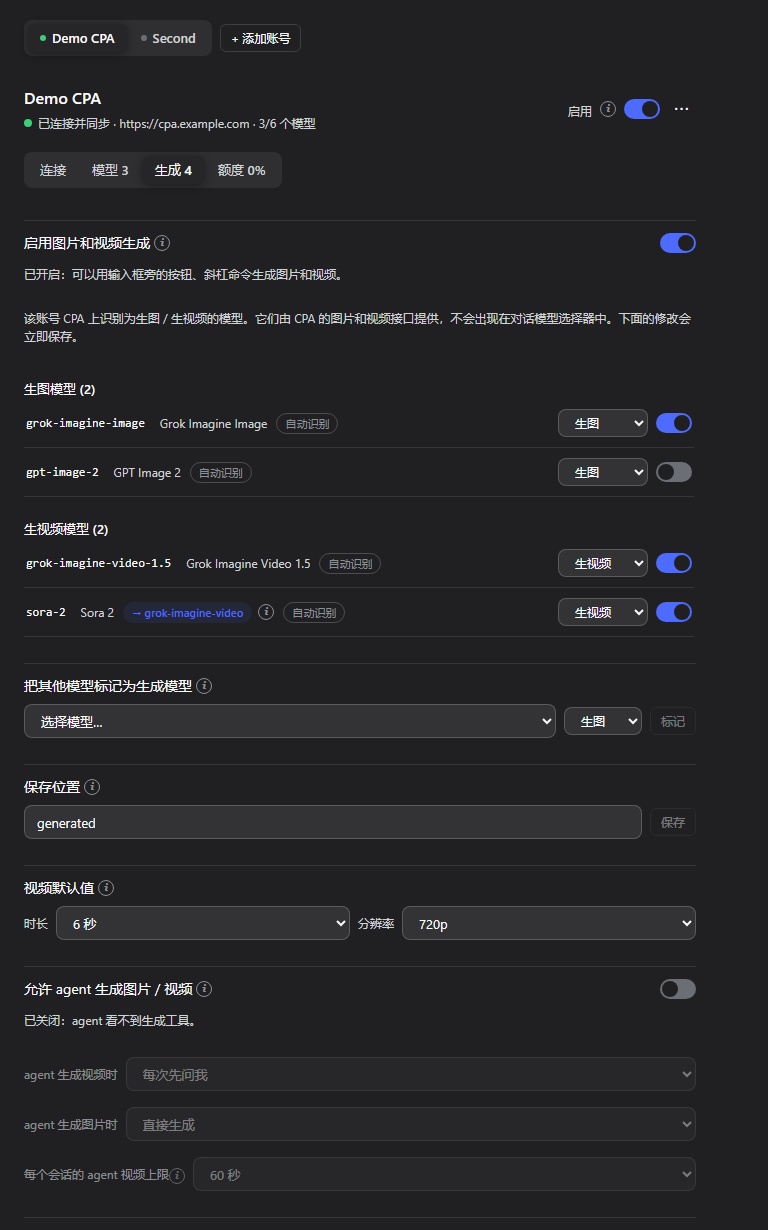Viewport: 768px width, 1230px height.
Task: Enable the gpt-image-2 model toggle
Action: [x=674, y=472]
